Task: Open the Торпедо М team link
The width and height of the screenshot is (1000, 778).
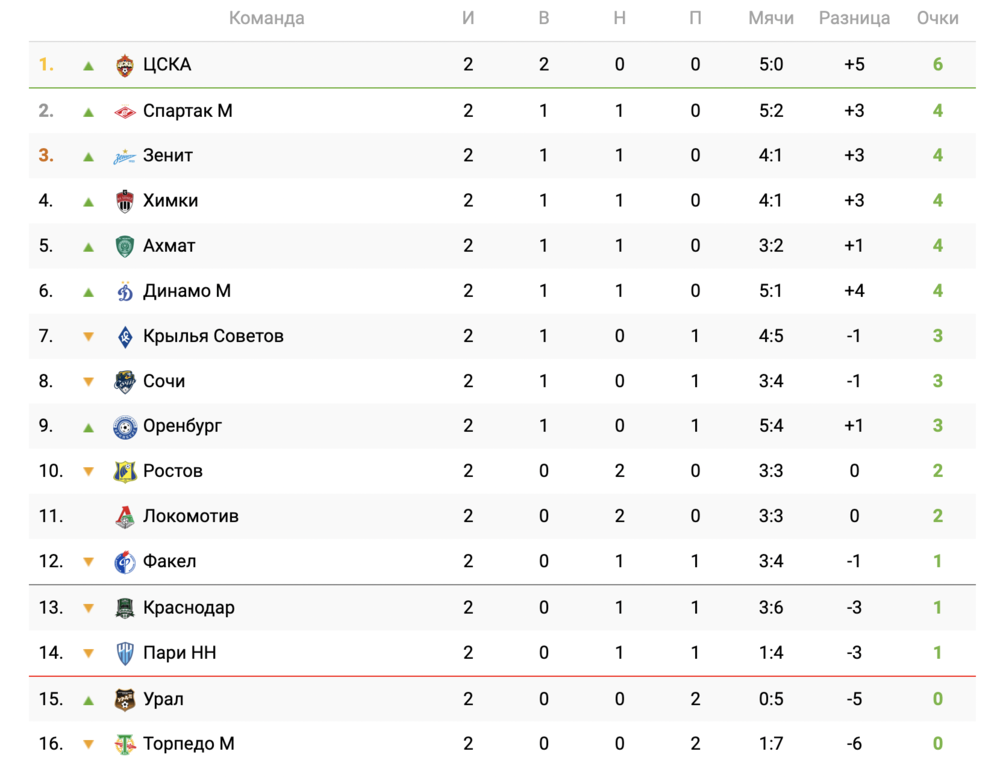Action: coord(189,744)
